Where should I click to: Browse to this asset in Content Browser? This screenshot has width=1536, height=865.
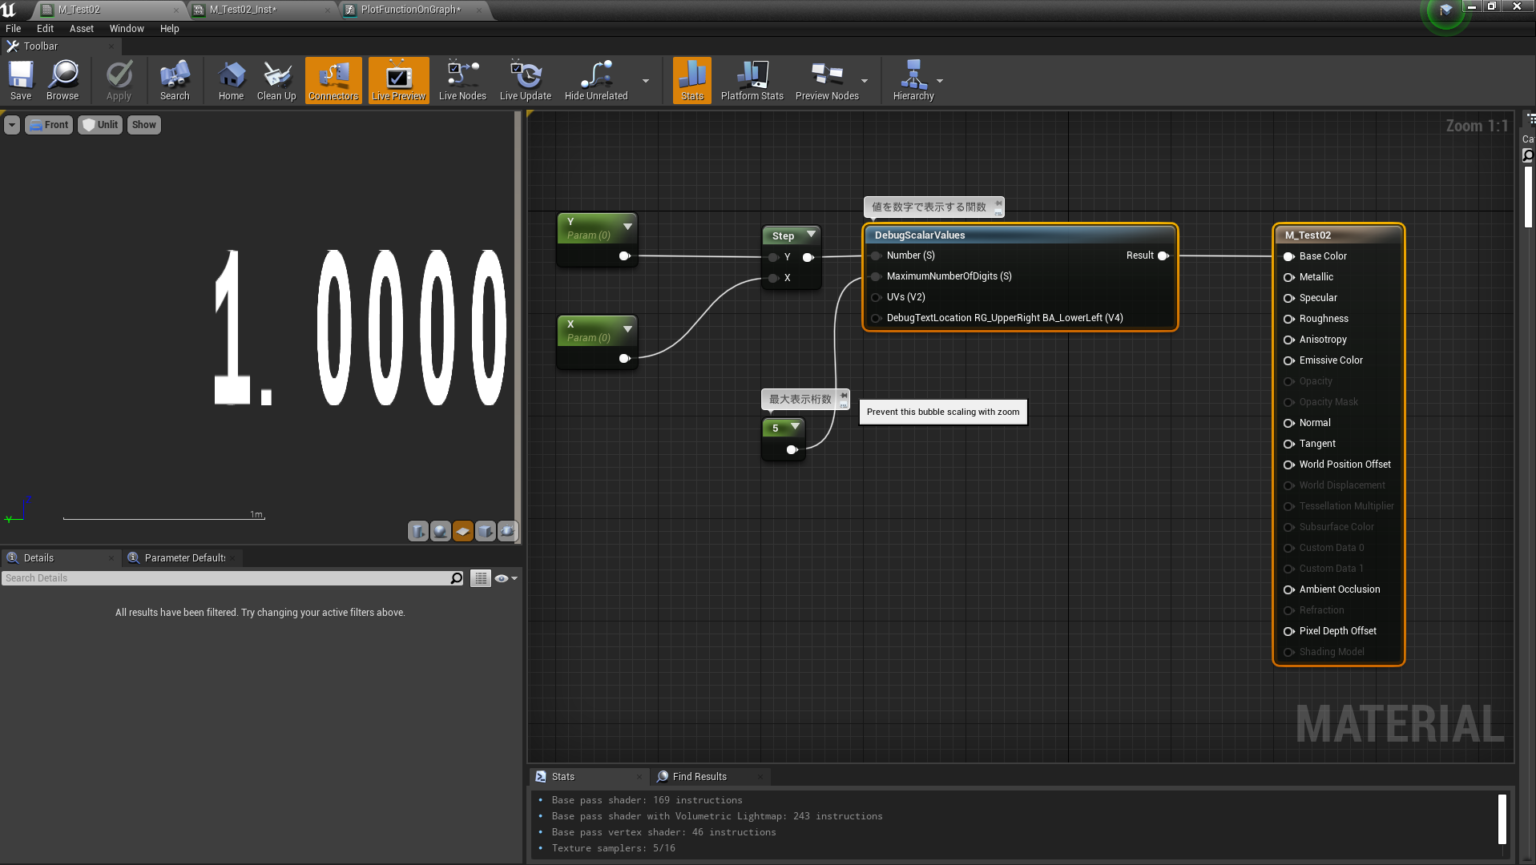click(62, 80)
